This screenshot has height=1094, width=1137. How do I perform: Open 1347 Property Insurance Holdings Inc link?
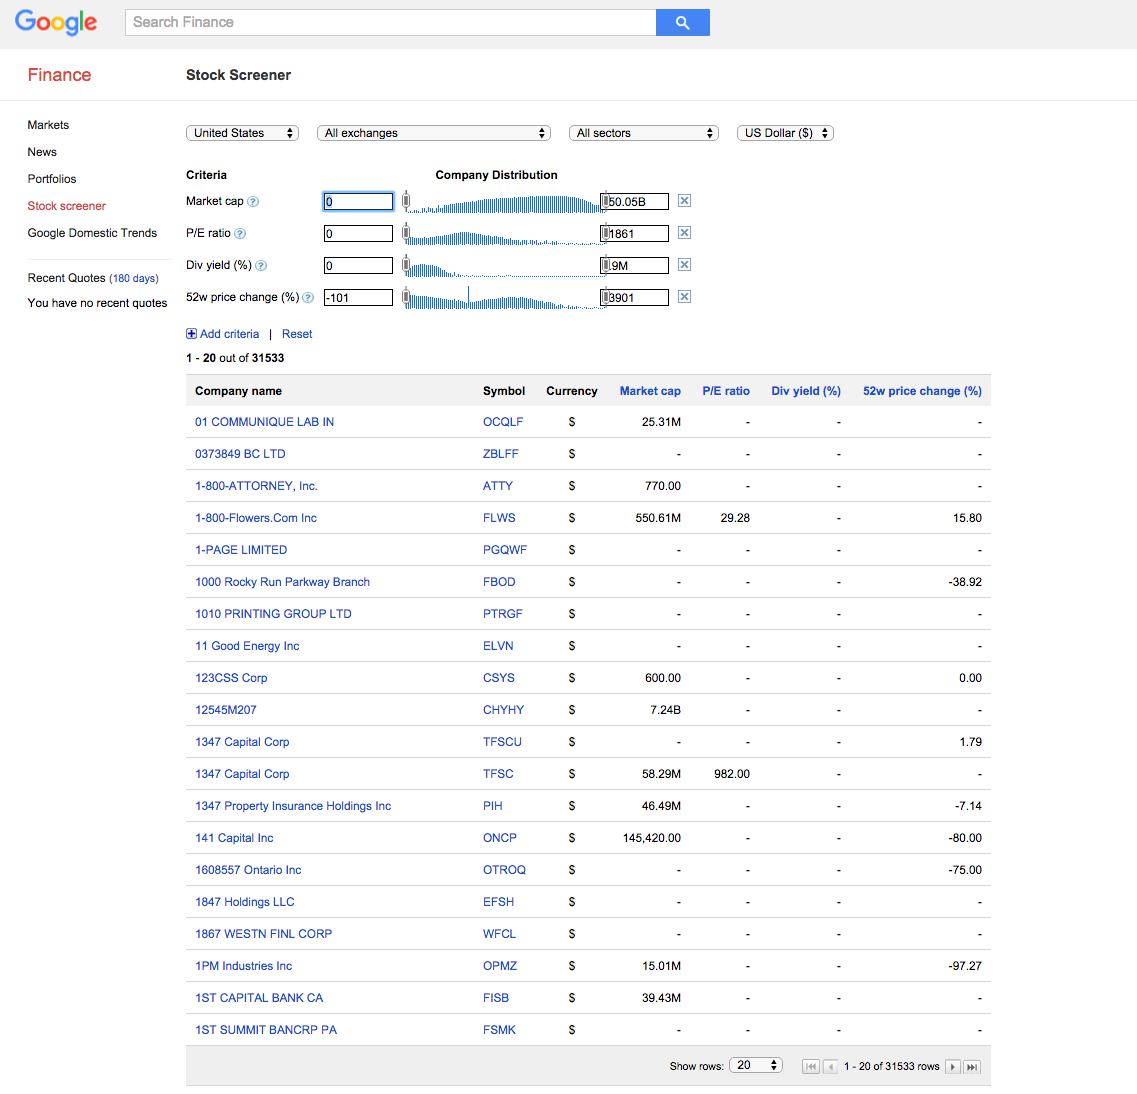(x=293, y=806)
